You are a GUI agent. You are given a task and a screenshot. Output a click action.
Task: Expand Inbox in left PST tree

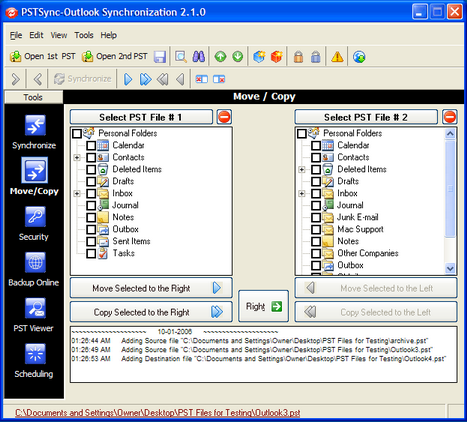(x=77, y=193)
